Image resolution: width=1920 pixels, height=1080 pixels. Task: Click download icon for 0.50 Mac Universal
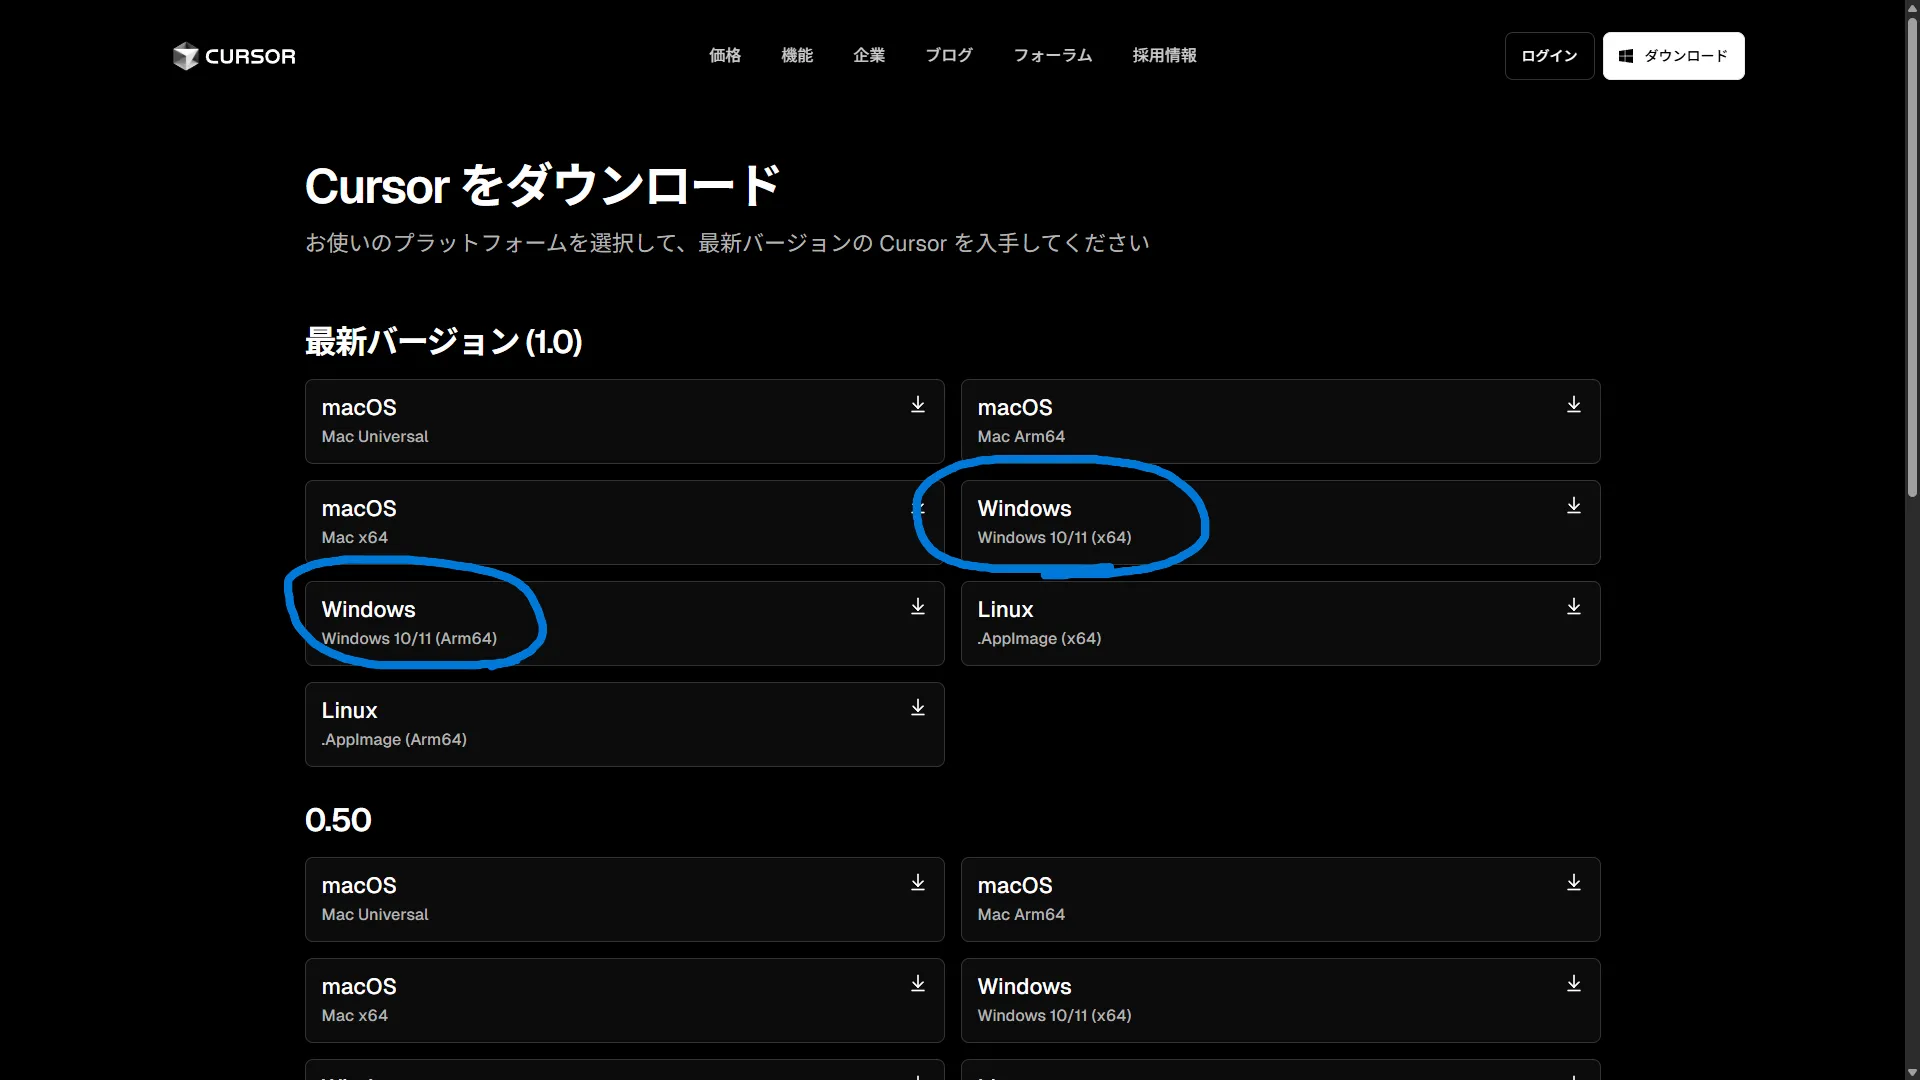917,883
